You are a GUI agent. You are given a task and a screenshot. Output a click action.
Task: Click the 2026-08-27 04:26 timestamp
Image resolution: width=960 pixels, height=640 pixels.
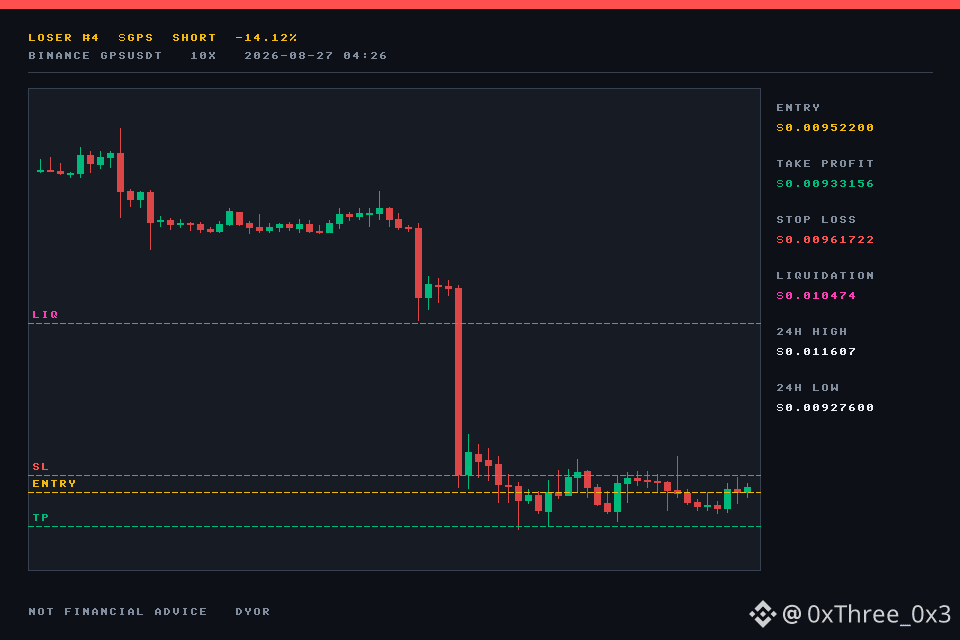316,55
